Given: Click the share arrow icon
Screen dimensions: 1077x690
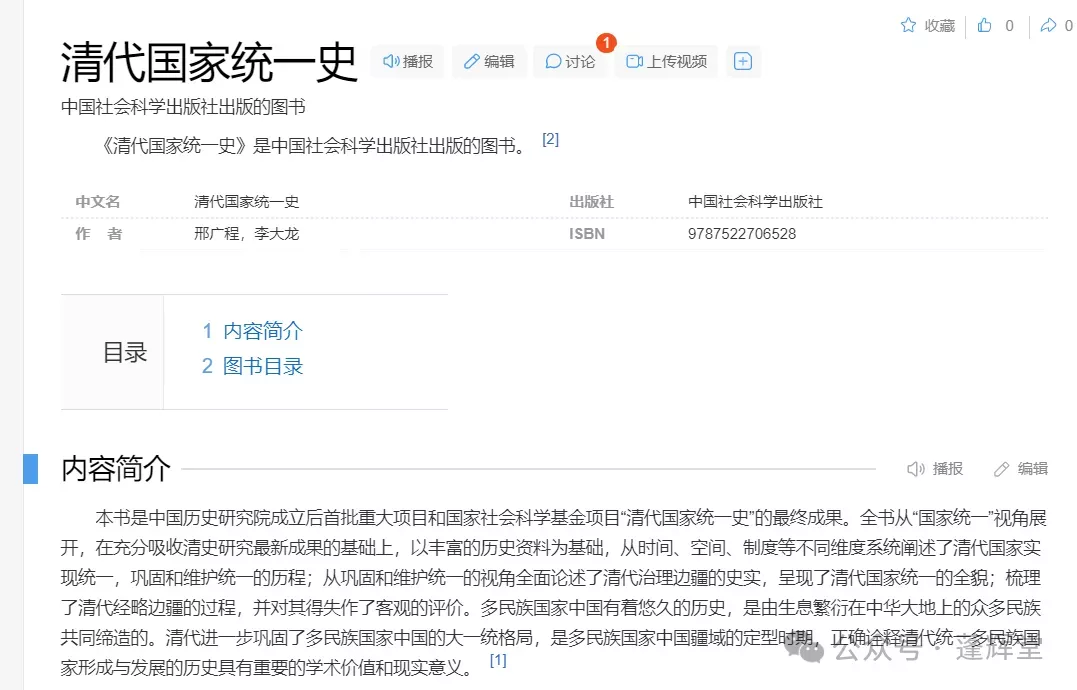Looking at the screenshot, I should [1048, 25].
